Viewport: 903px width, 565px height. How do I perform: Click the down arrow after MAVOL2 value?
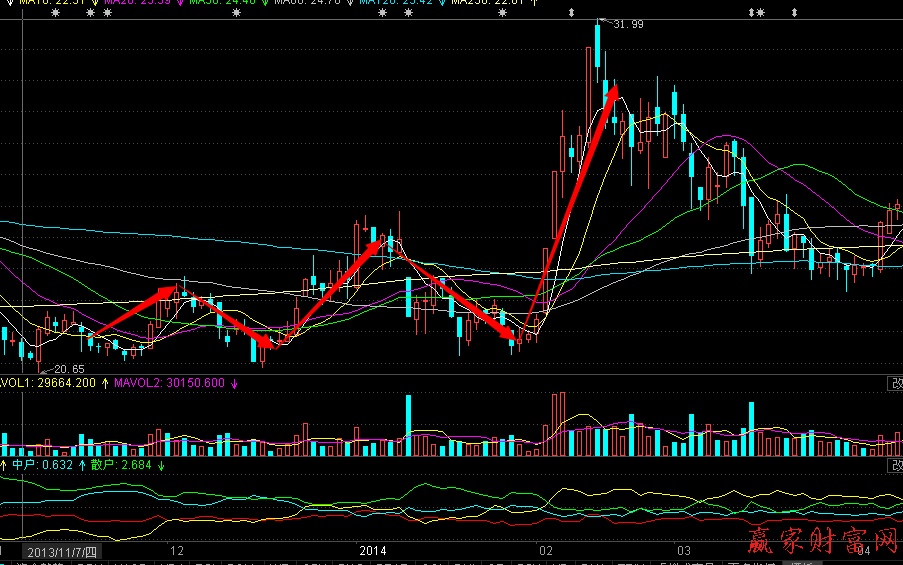click(x=234, y=382)
